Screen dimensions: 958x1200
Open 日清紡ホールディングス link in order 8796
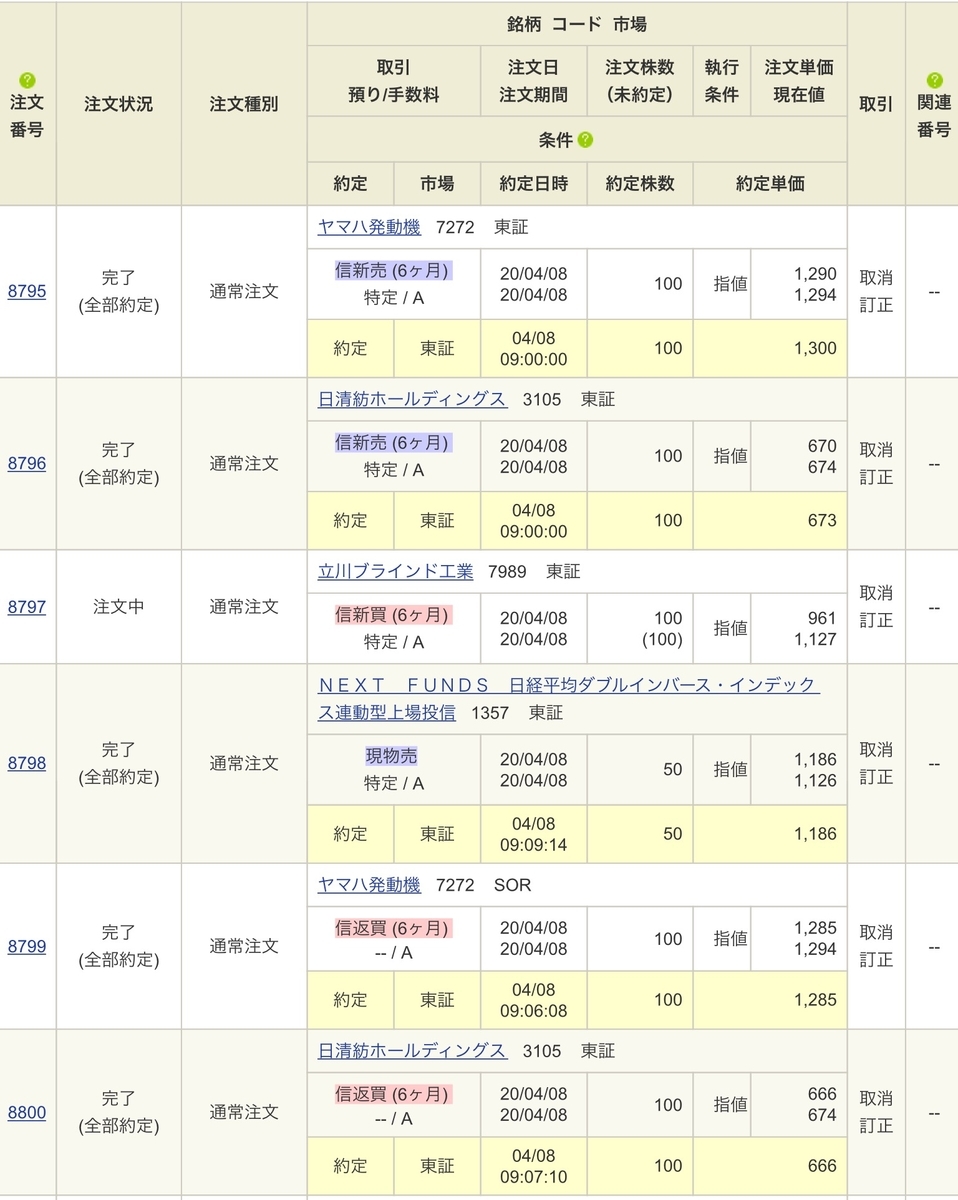pos(412,399)
